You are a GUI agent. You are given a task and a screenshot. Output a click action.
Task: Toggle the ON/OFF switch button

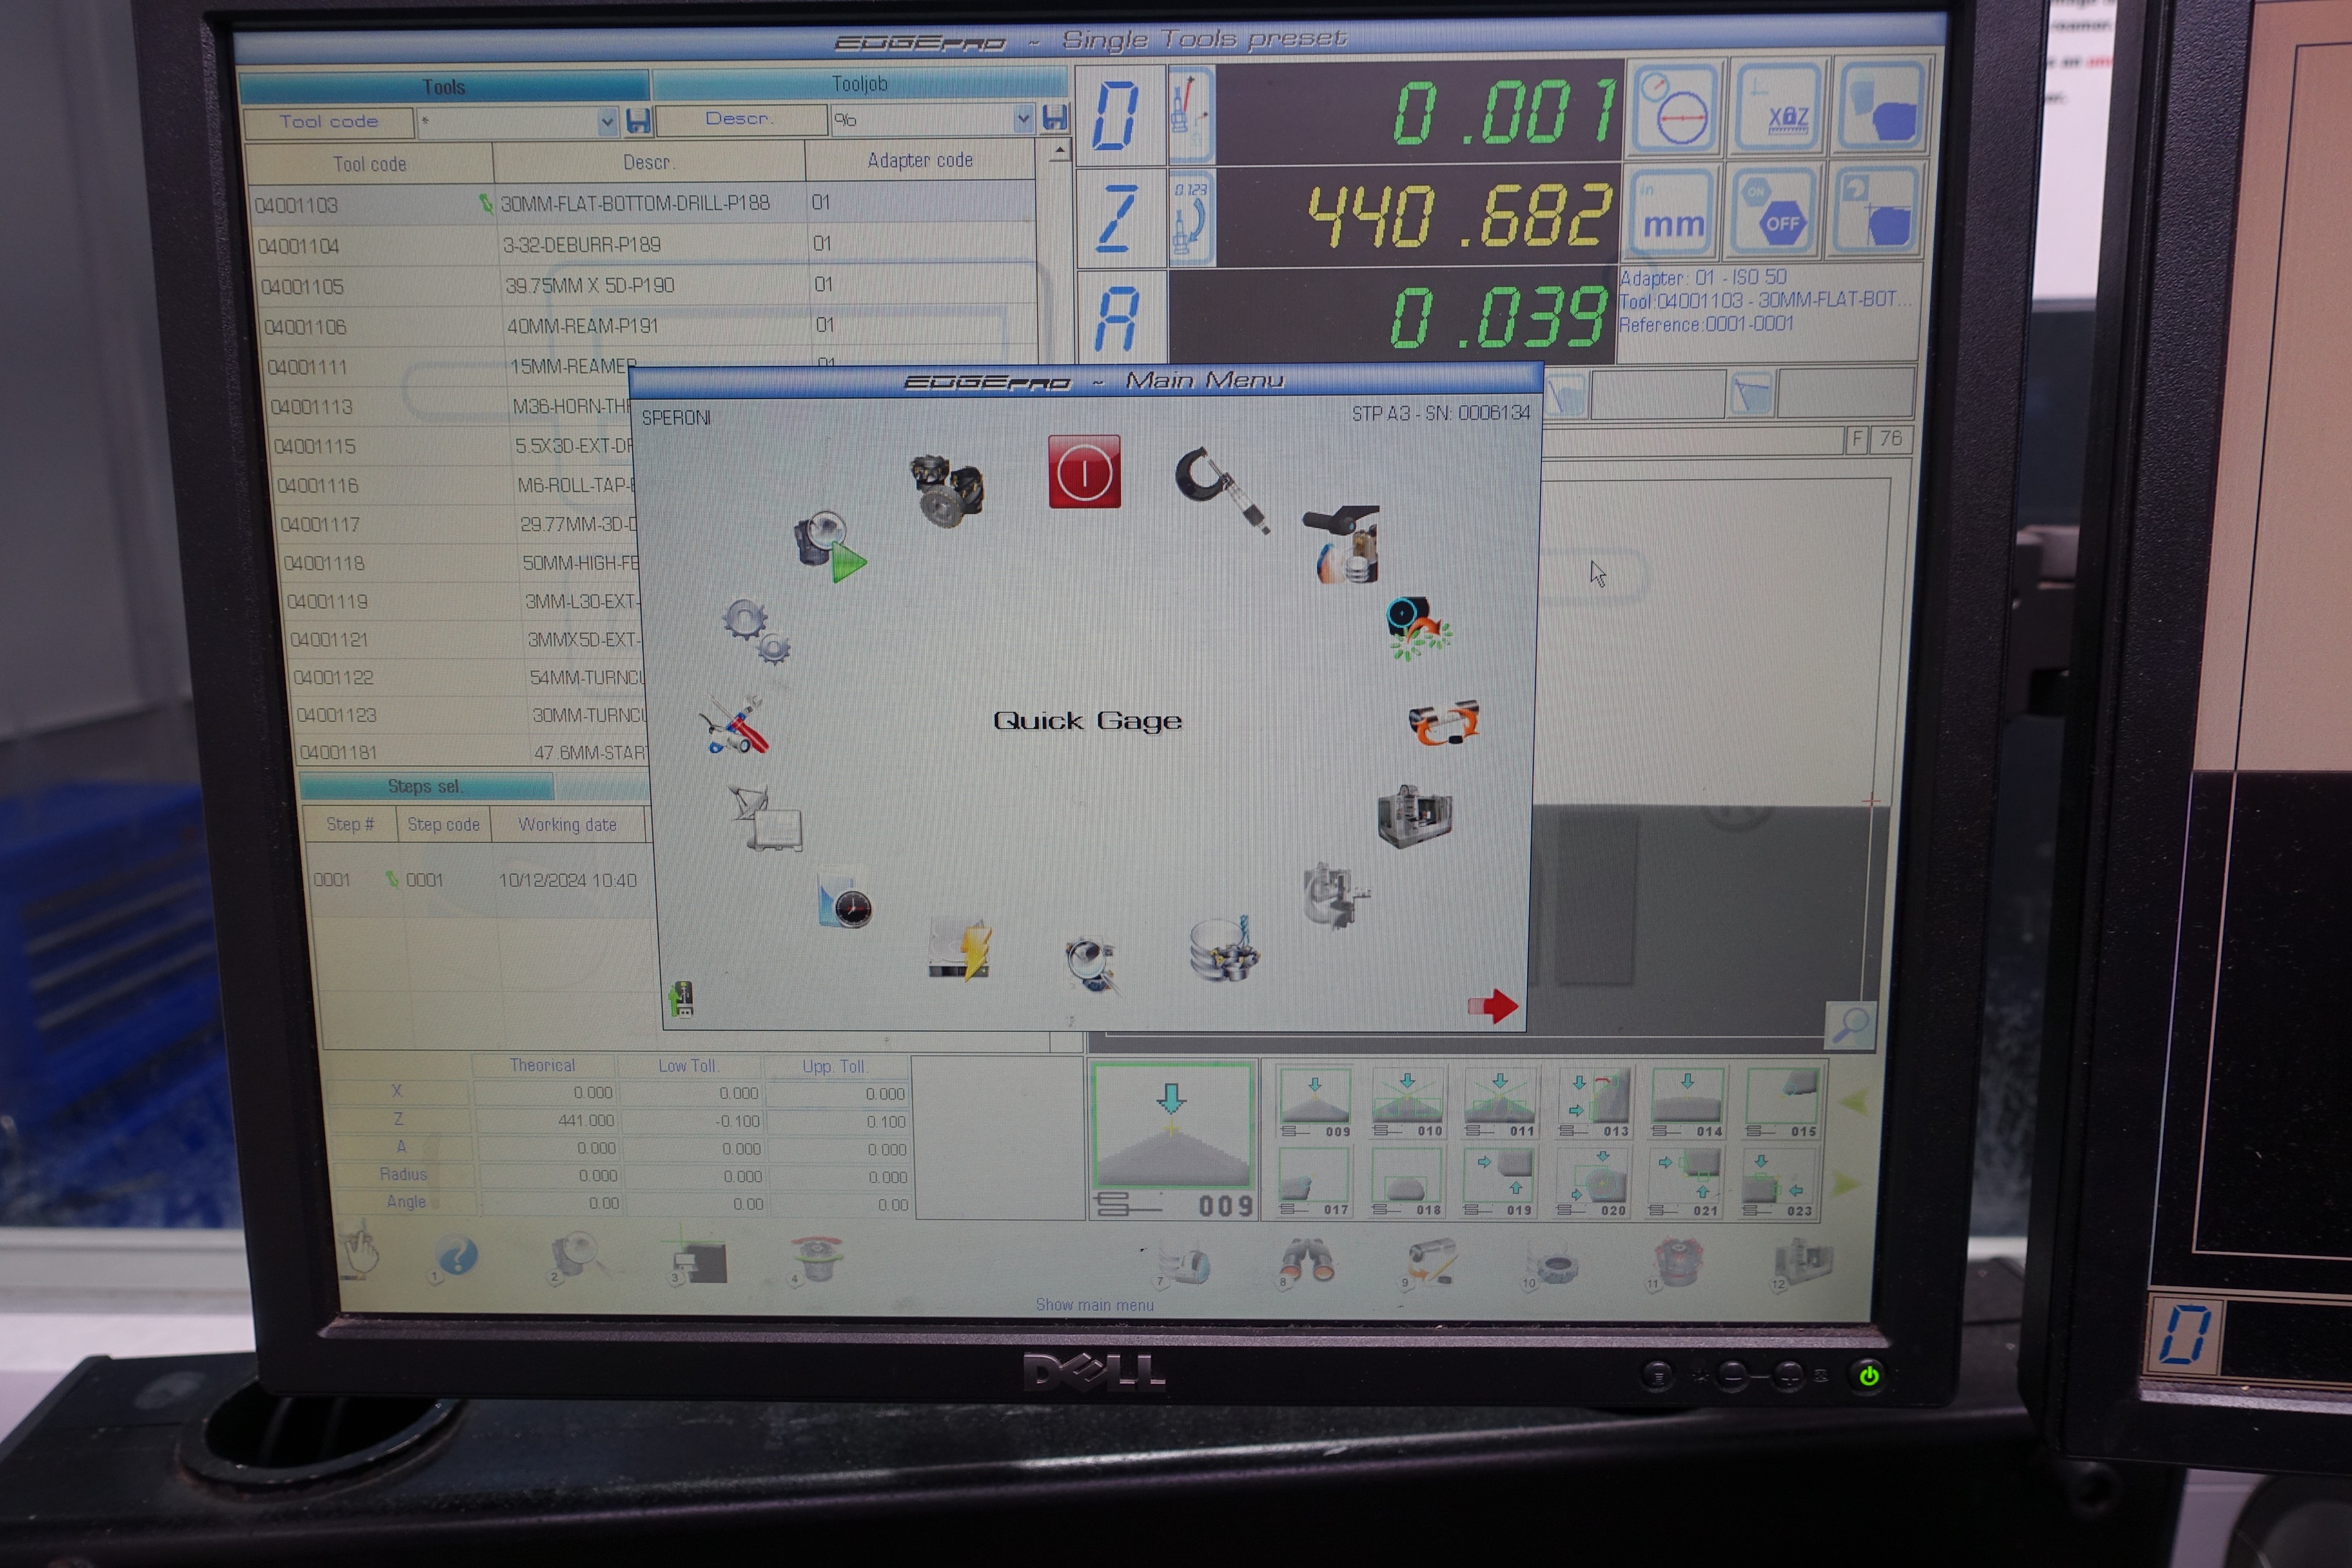coord(1774,211)
